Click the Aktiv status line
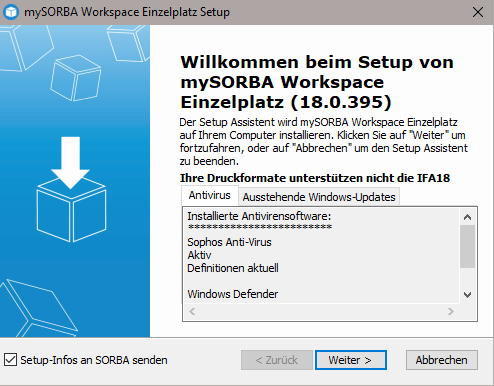Image resolution: width=494 pixels, height=386 pixels. [199, 255]
